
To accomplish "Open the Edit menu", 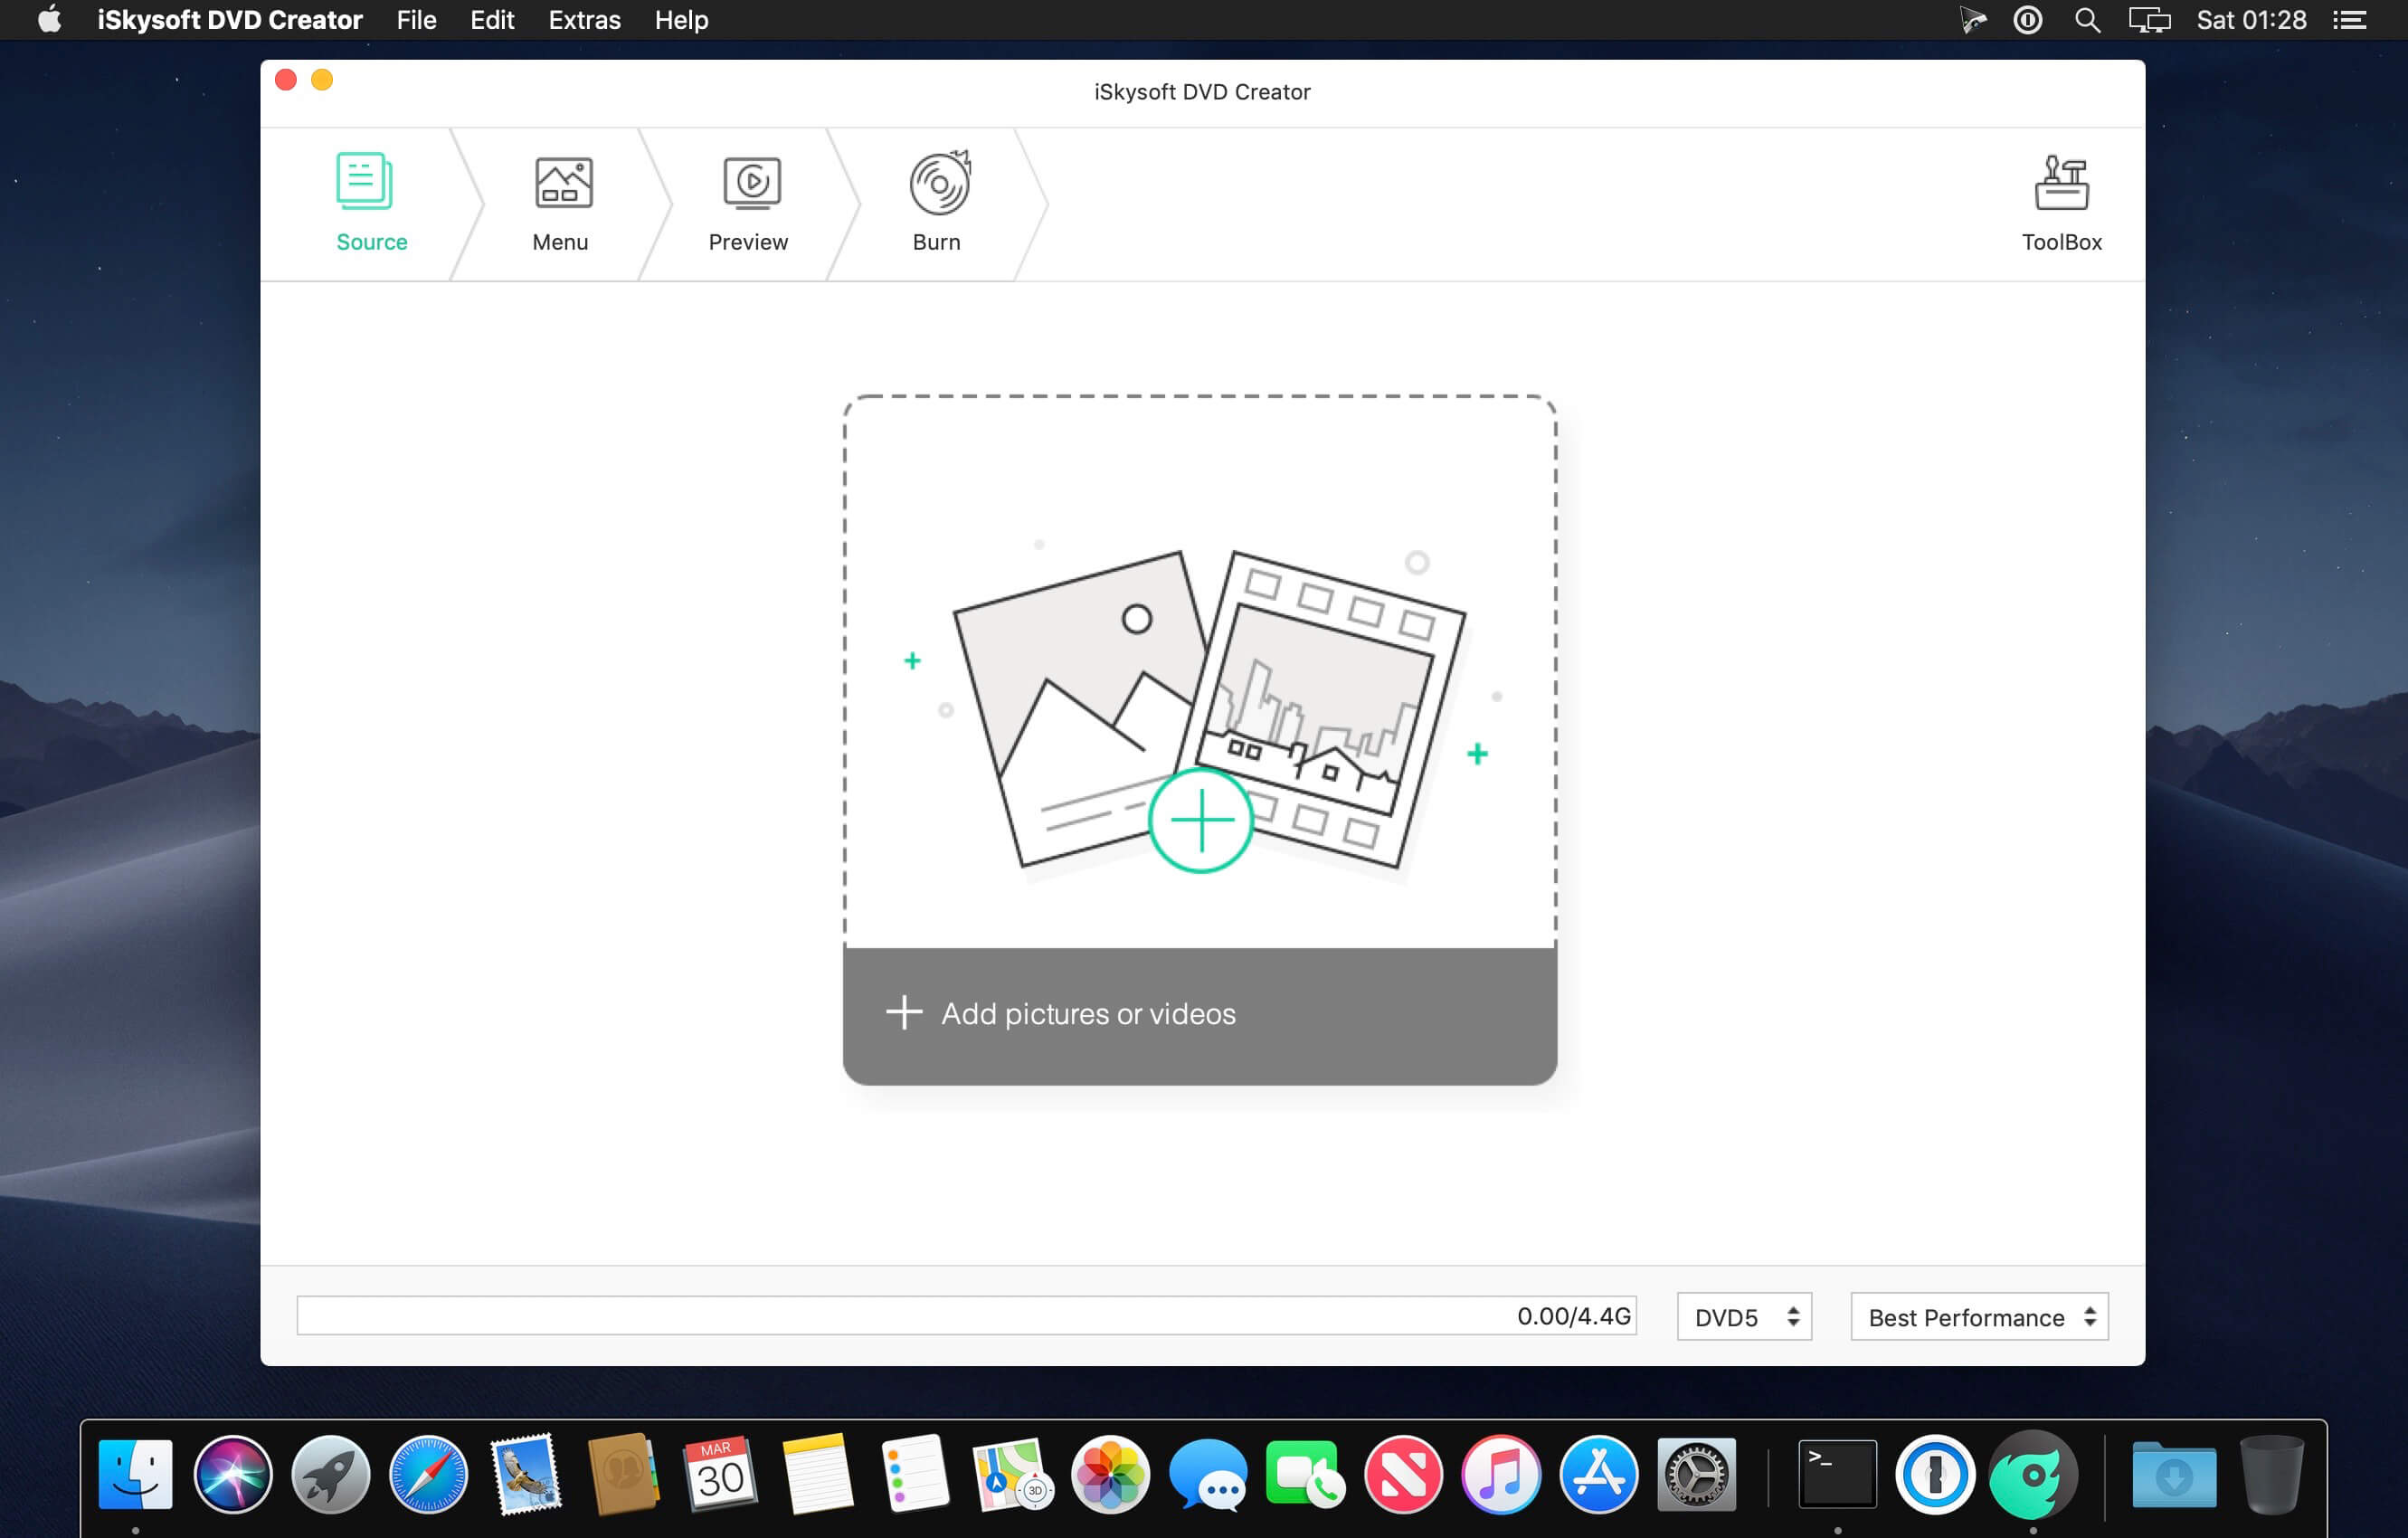I will pyautogui.click(x=492, y=20).
